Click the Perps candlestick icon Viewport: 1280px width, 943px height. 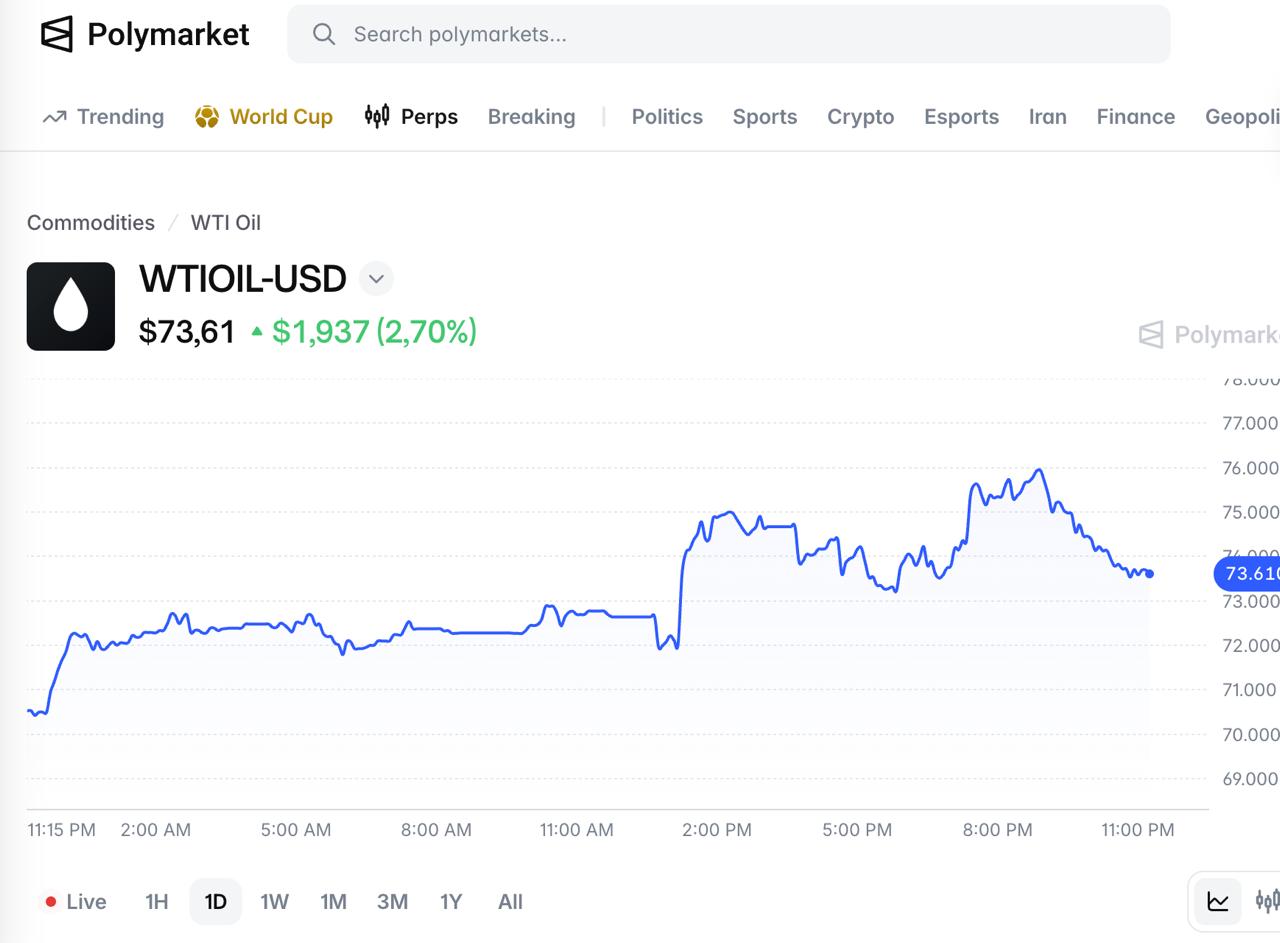pos(377,116)
